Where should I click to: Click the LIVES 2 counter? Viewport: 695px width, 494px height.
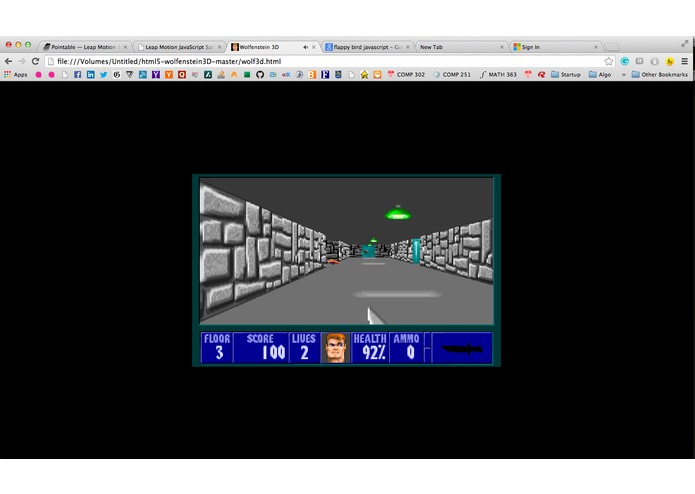pos(304,348)
